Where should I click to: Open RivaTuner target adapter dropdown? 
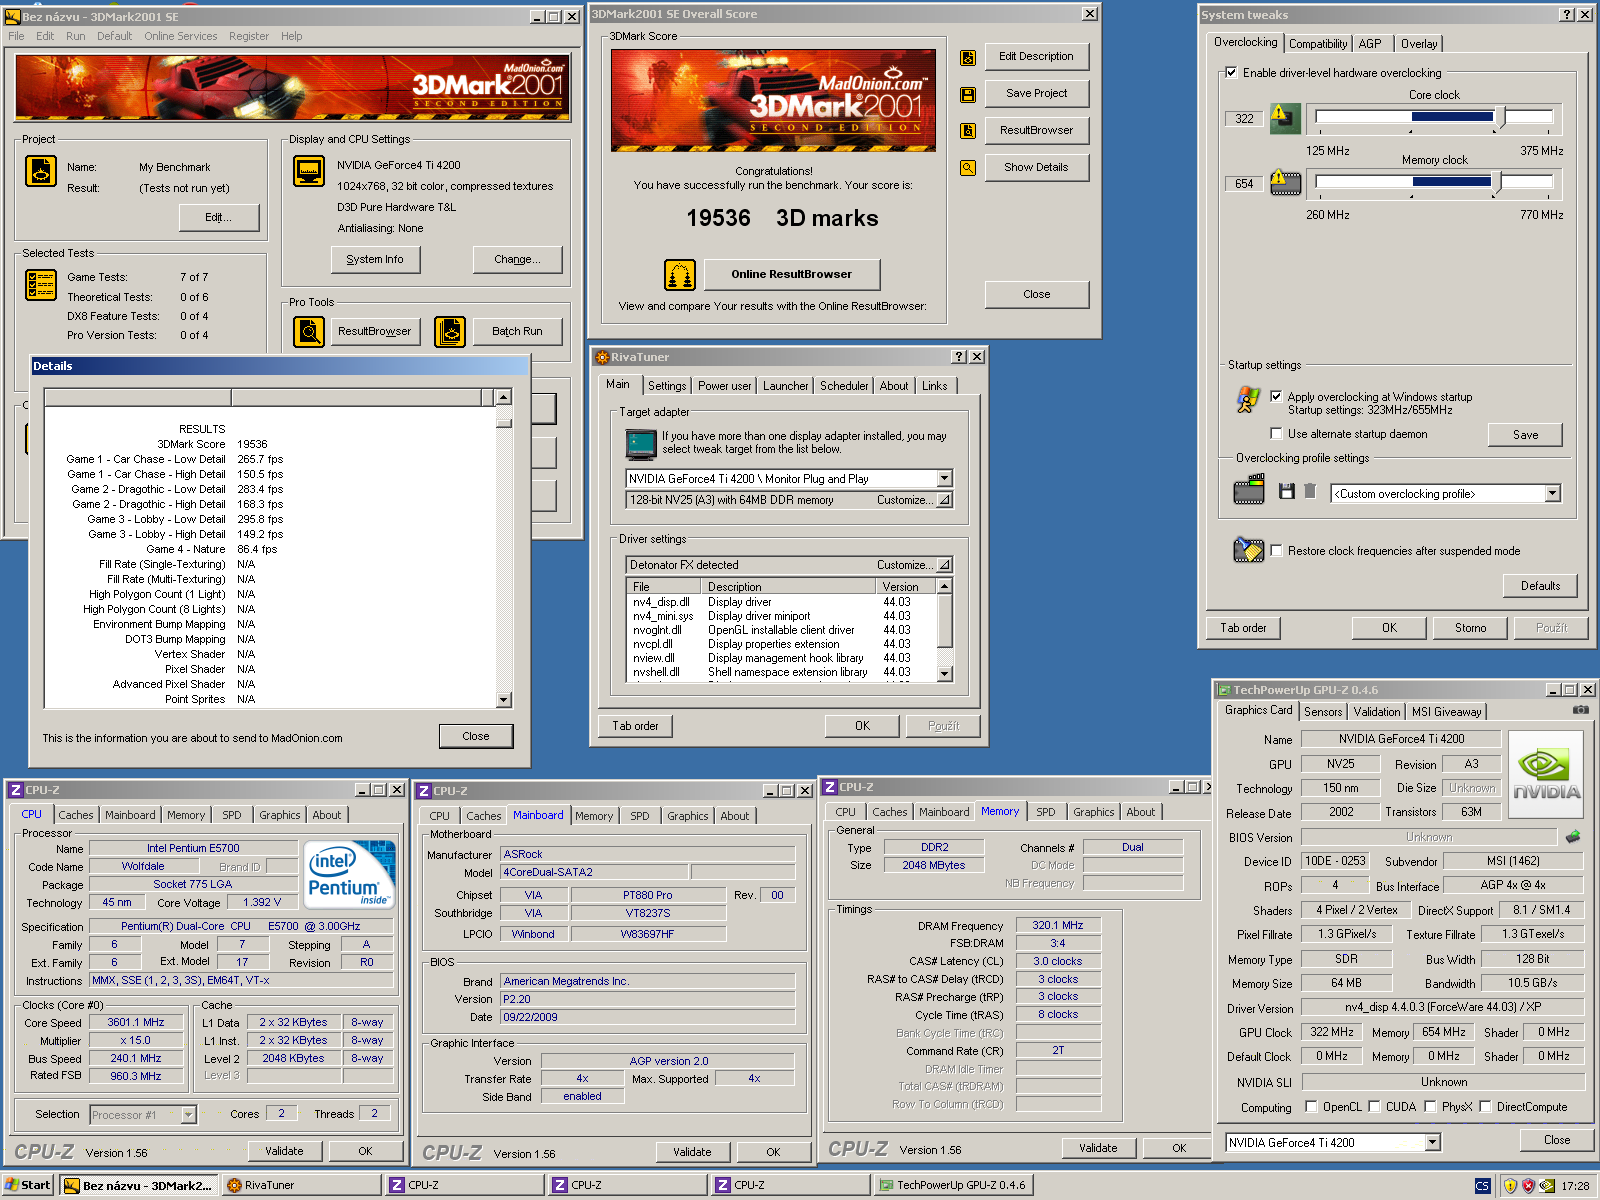pyautogui.click(x=944, y=478)
